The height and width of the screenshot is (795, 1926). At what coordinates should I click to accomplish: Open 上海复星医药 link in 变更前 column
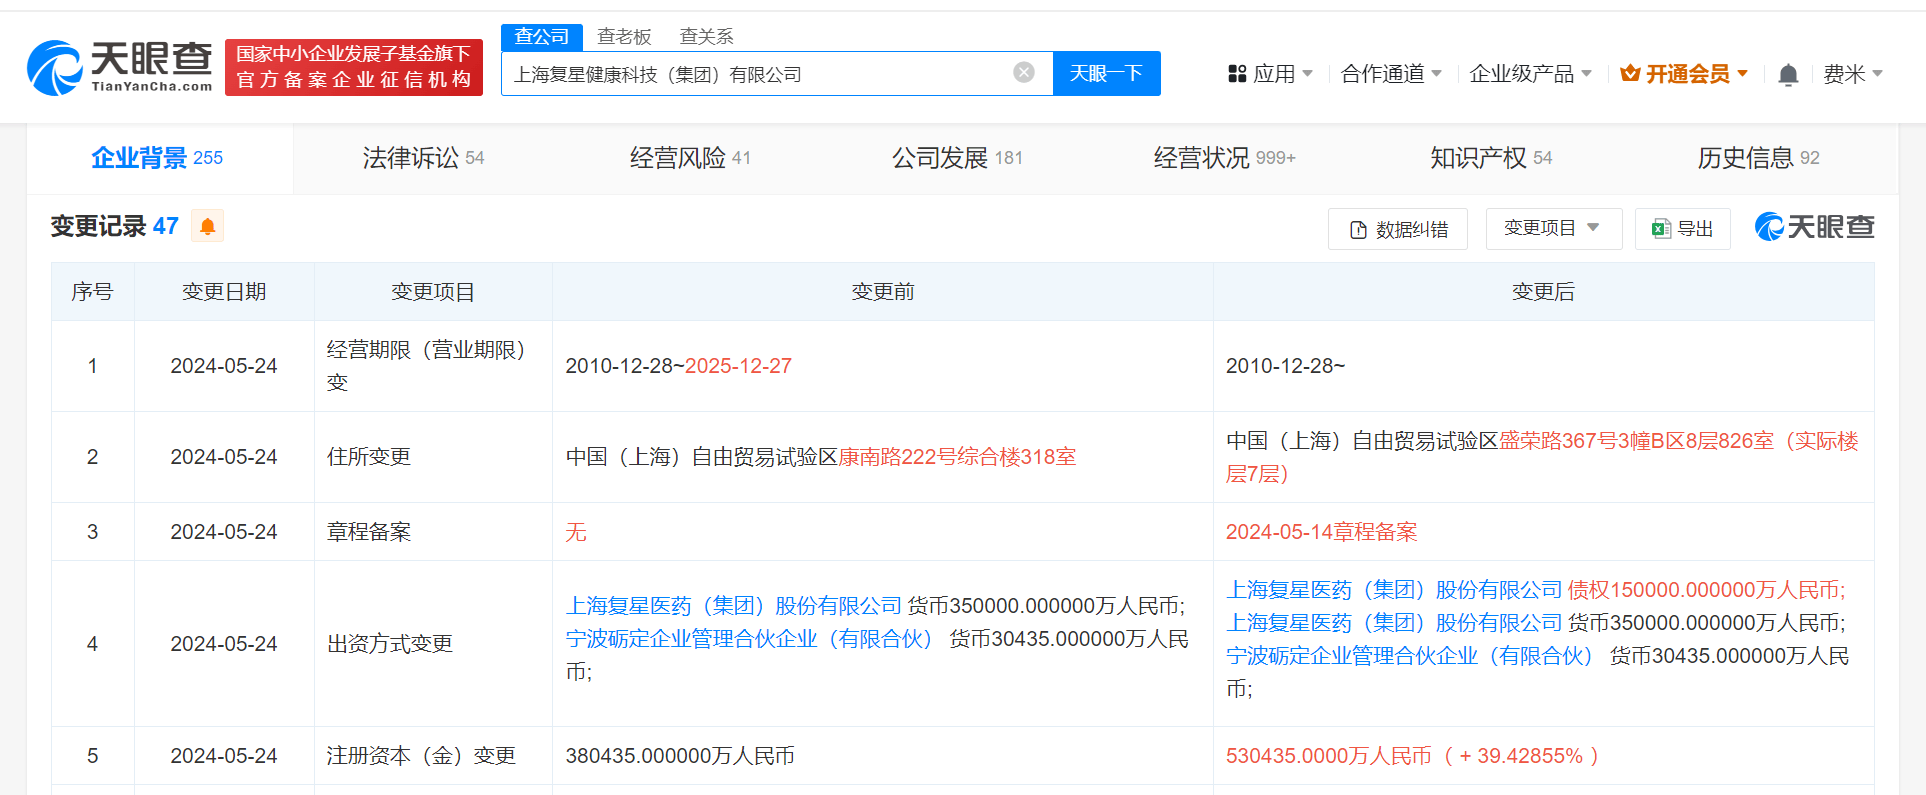click(734, 606)
